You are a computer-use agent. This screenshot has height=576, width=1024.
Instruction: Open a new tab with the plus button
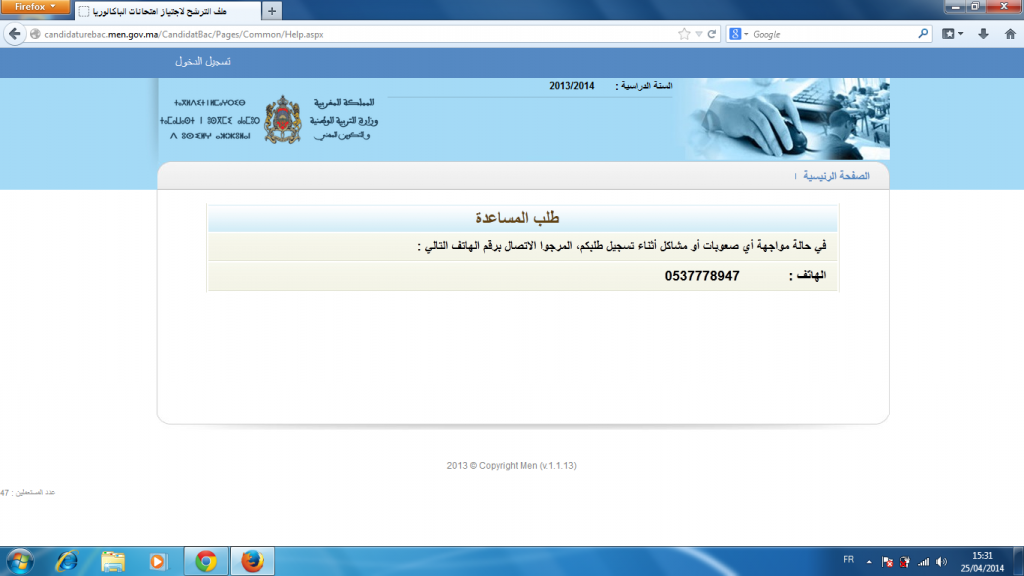(x=272, y=11)
